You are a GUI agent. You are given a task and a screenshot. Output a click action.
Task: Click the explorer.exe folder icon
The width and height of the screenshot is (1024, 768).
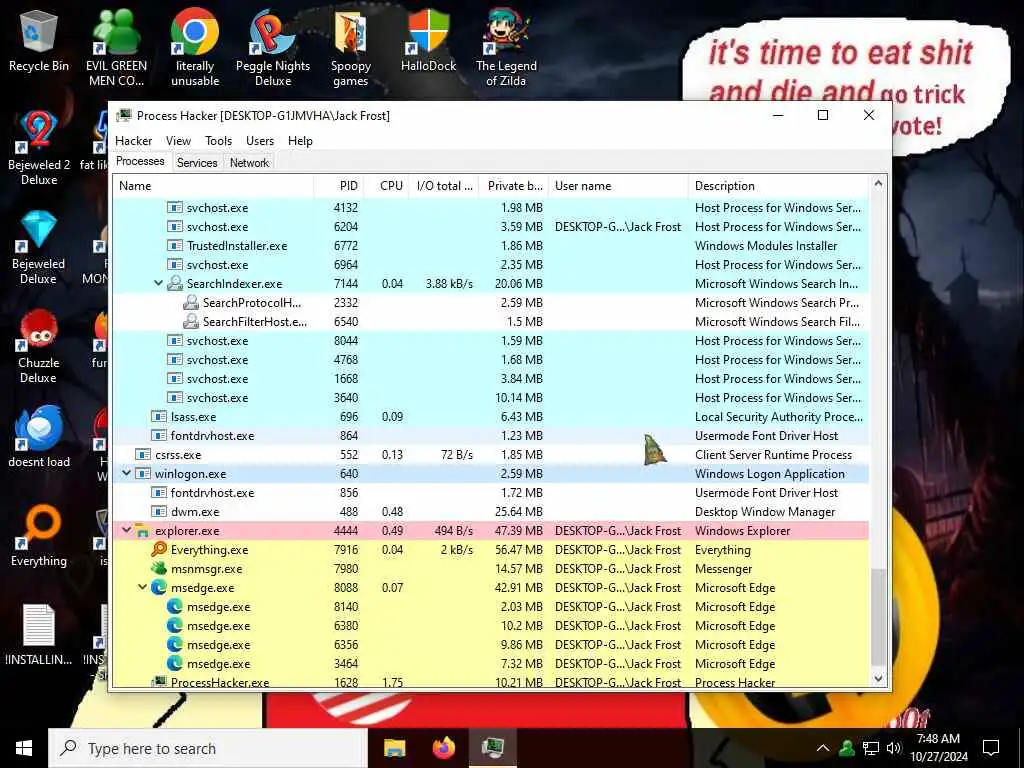click(x=143, y=531)
